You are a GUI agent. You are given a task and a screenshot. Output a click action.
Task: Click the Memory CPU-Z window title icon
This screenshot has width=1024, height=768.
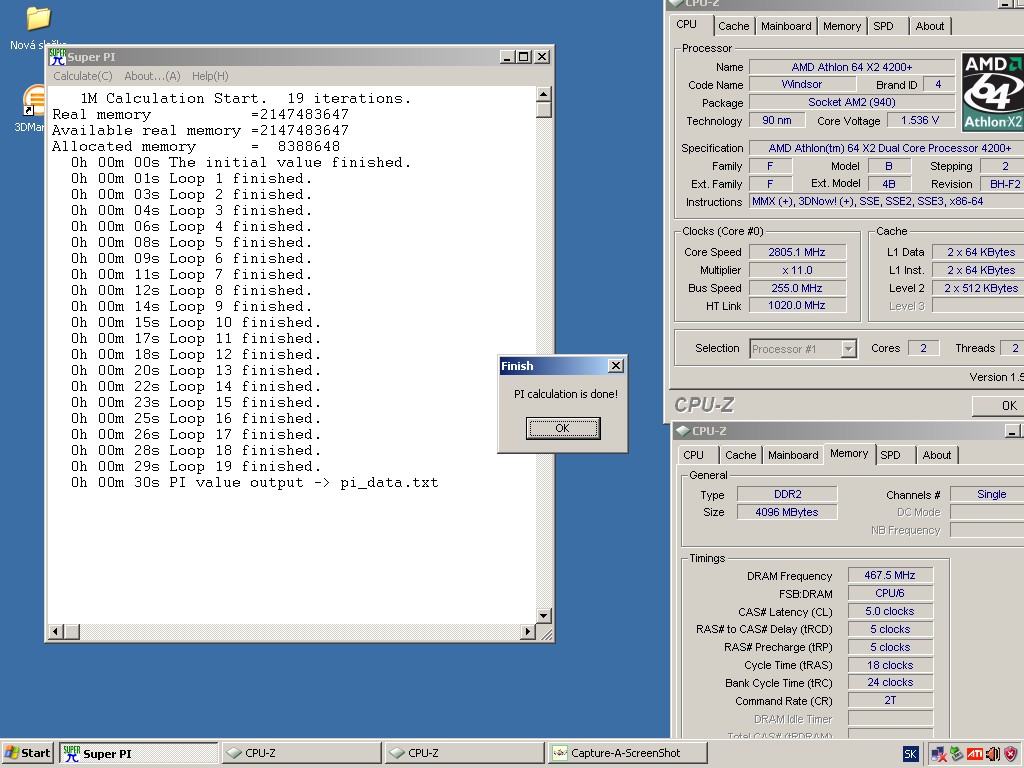(x=682, y=431)
